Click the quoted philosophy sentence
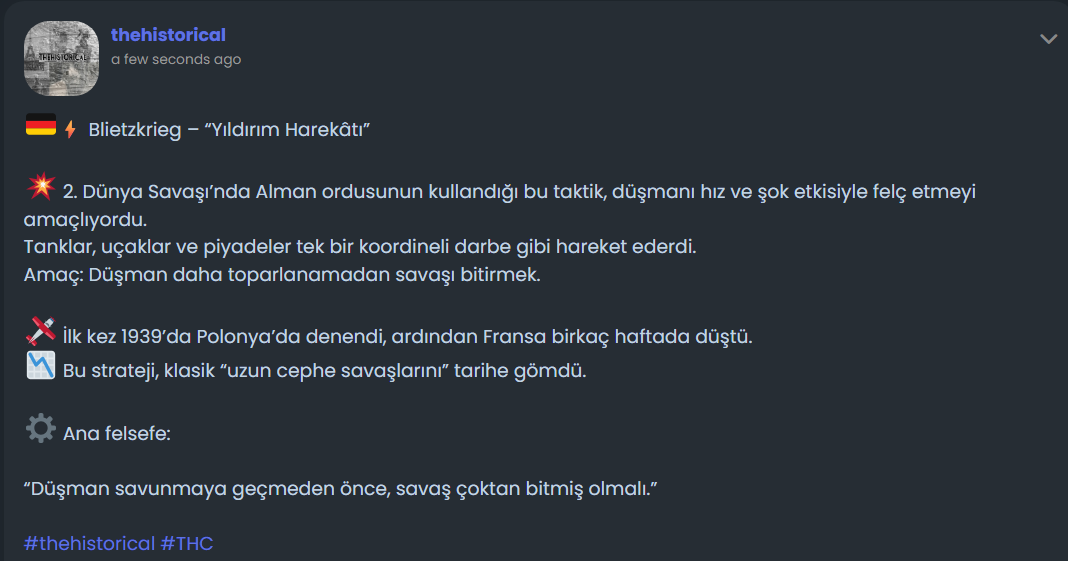The height and width of the screenshot is (561, 1068). click(340, 489)
